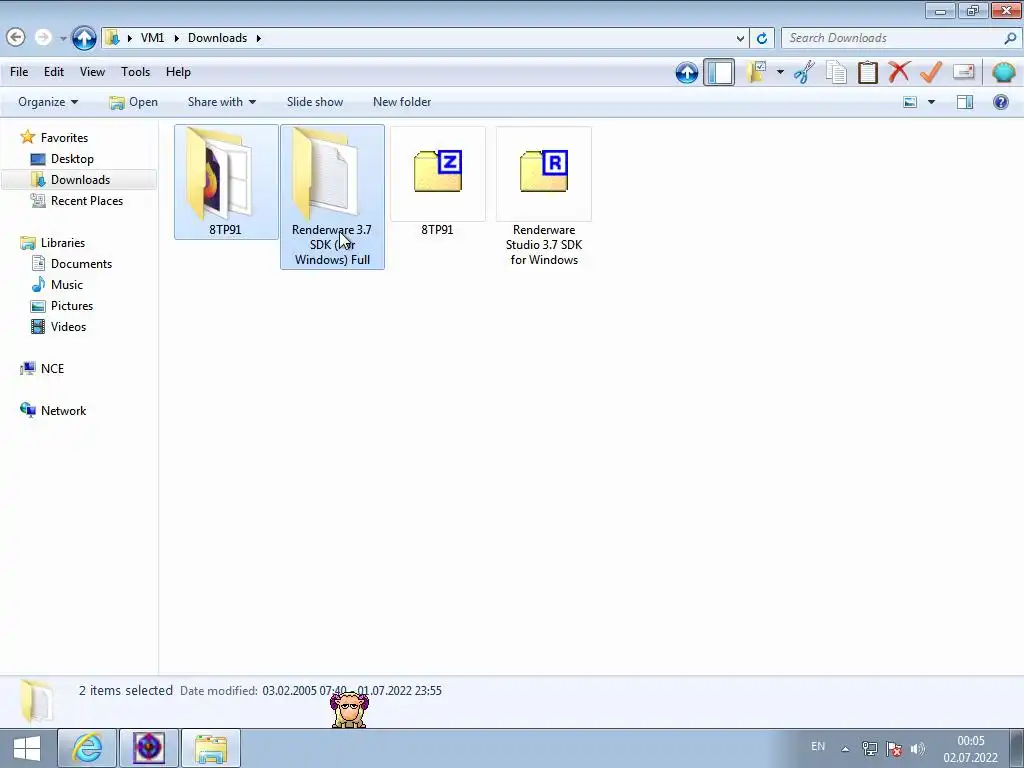This screenshot has height=768, width=1024.
Task: Click the clipboard Paste icon
Action: (x=867, y=72)
